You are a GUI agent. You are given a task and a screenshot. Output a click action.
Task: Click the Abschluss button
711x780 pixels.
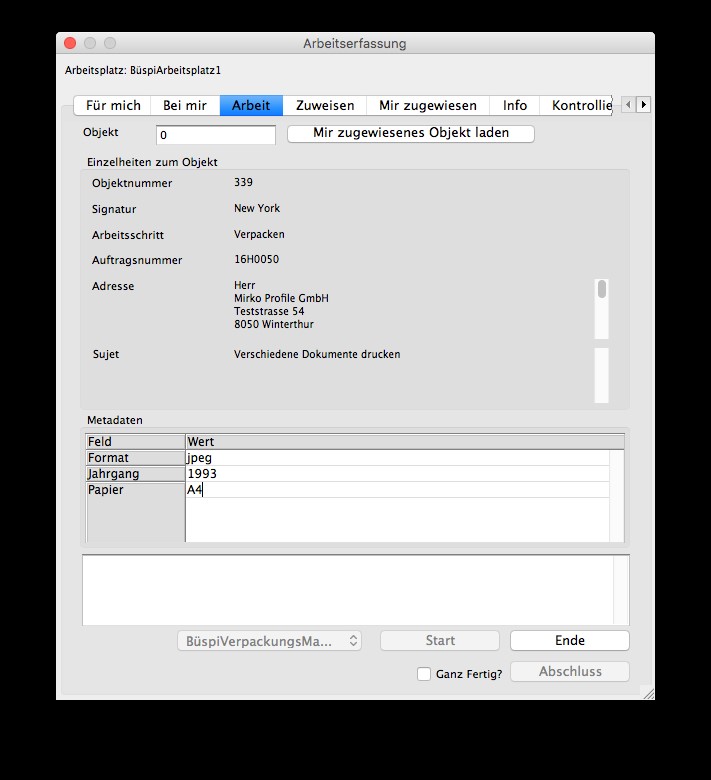pyautogui.click(x=570, y=672)
